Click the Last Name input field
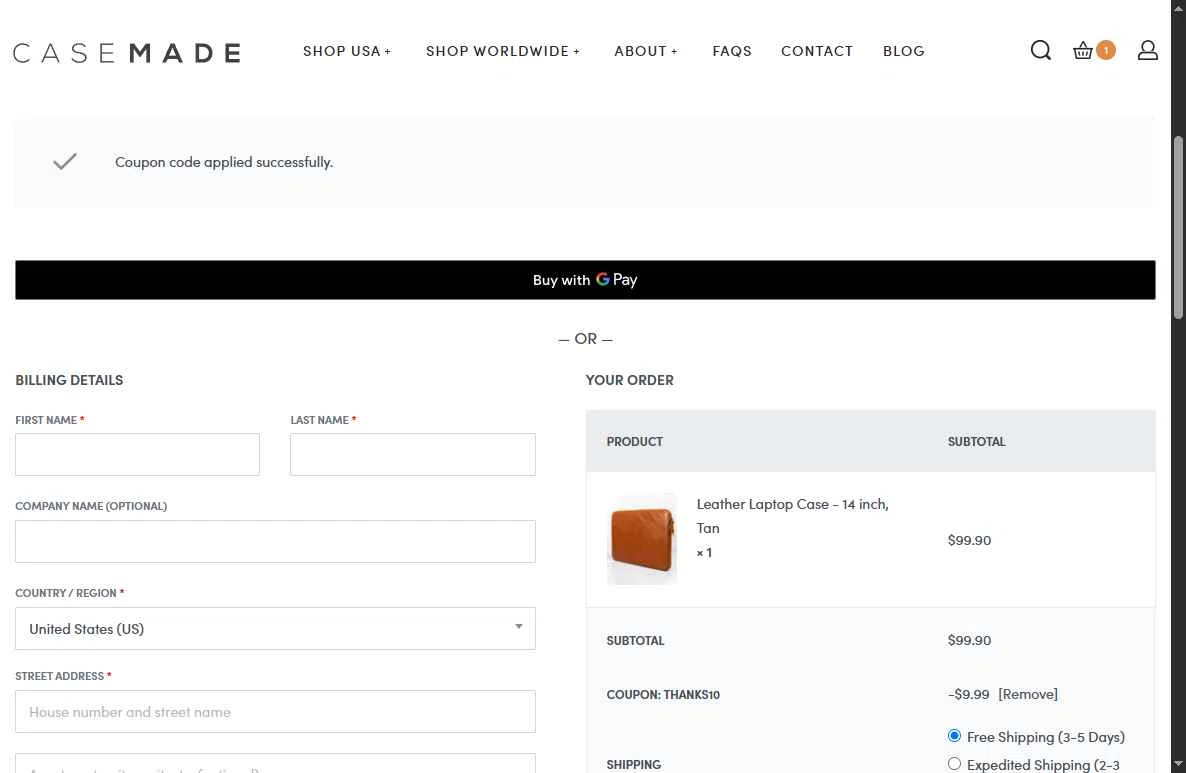This screenshot has width=1186, height=773. 413,455
